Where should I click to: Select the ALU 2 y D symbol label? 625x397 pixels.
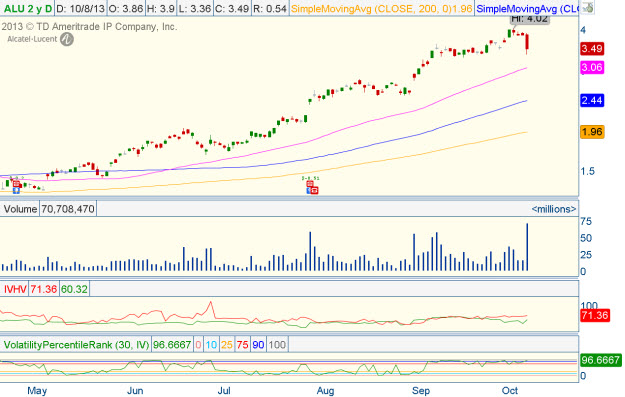(27, 8)
